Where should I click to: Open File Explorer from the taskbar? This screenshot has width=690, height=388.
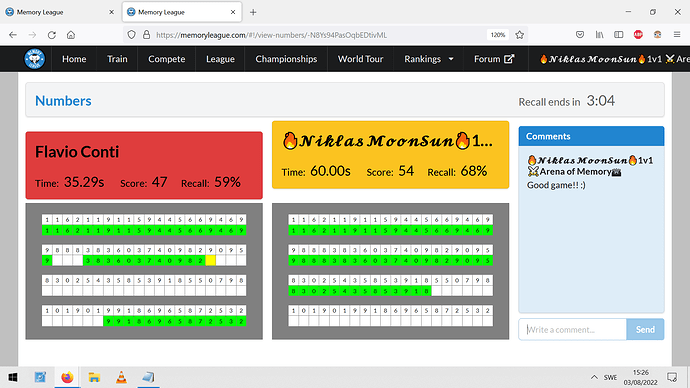point(94,377)
